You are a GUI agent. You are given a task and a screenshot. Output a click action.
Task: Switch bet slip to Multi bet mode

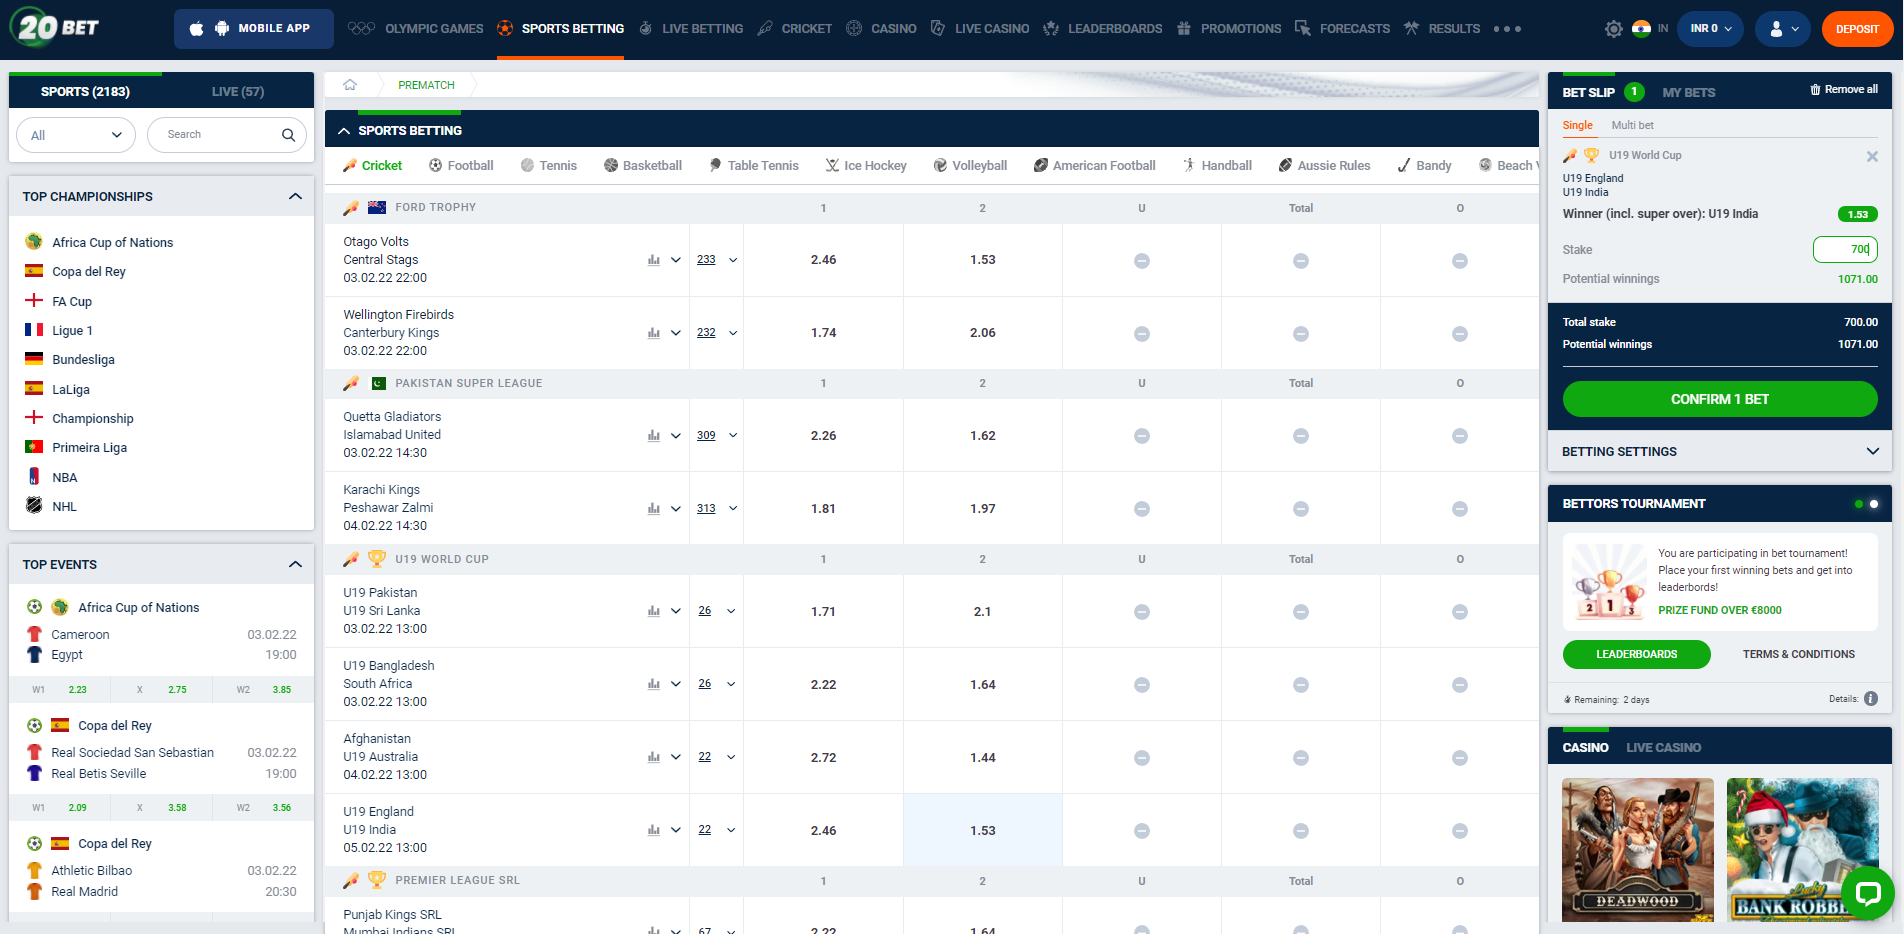coord(1632,125)
